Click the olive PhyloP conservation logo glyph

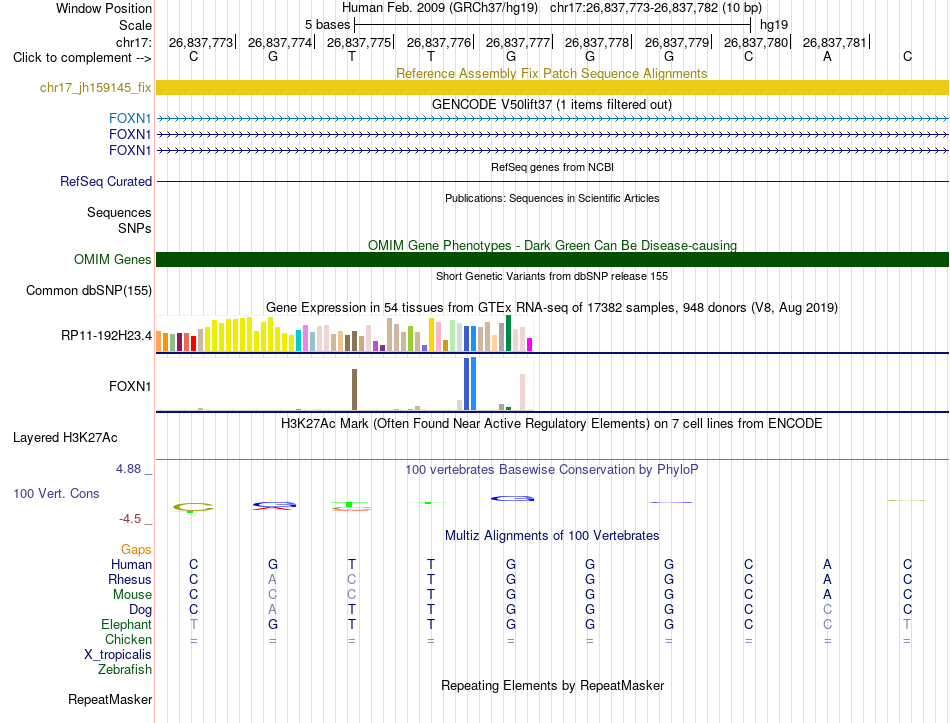point(193,507)
